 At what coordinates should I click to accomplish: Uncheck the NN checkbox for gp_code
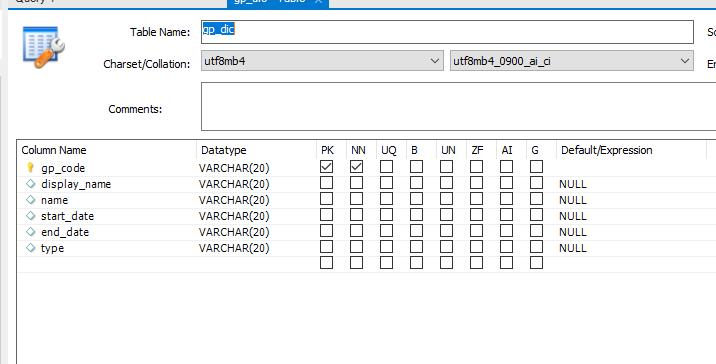click(357, 167)
